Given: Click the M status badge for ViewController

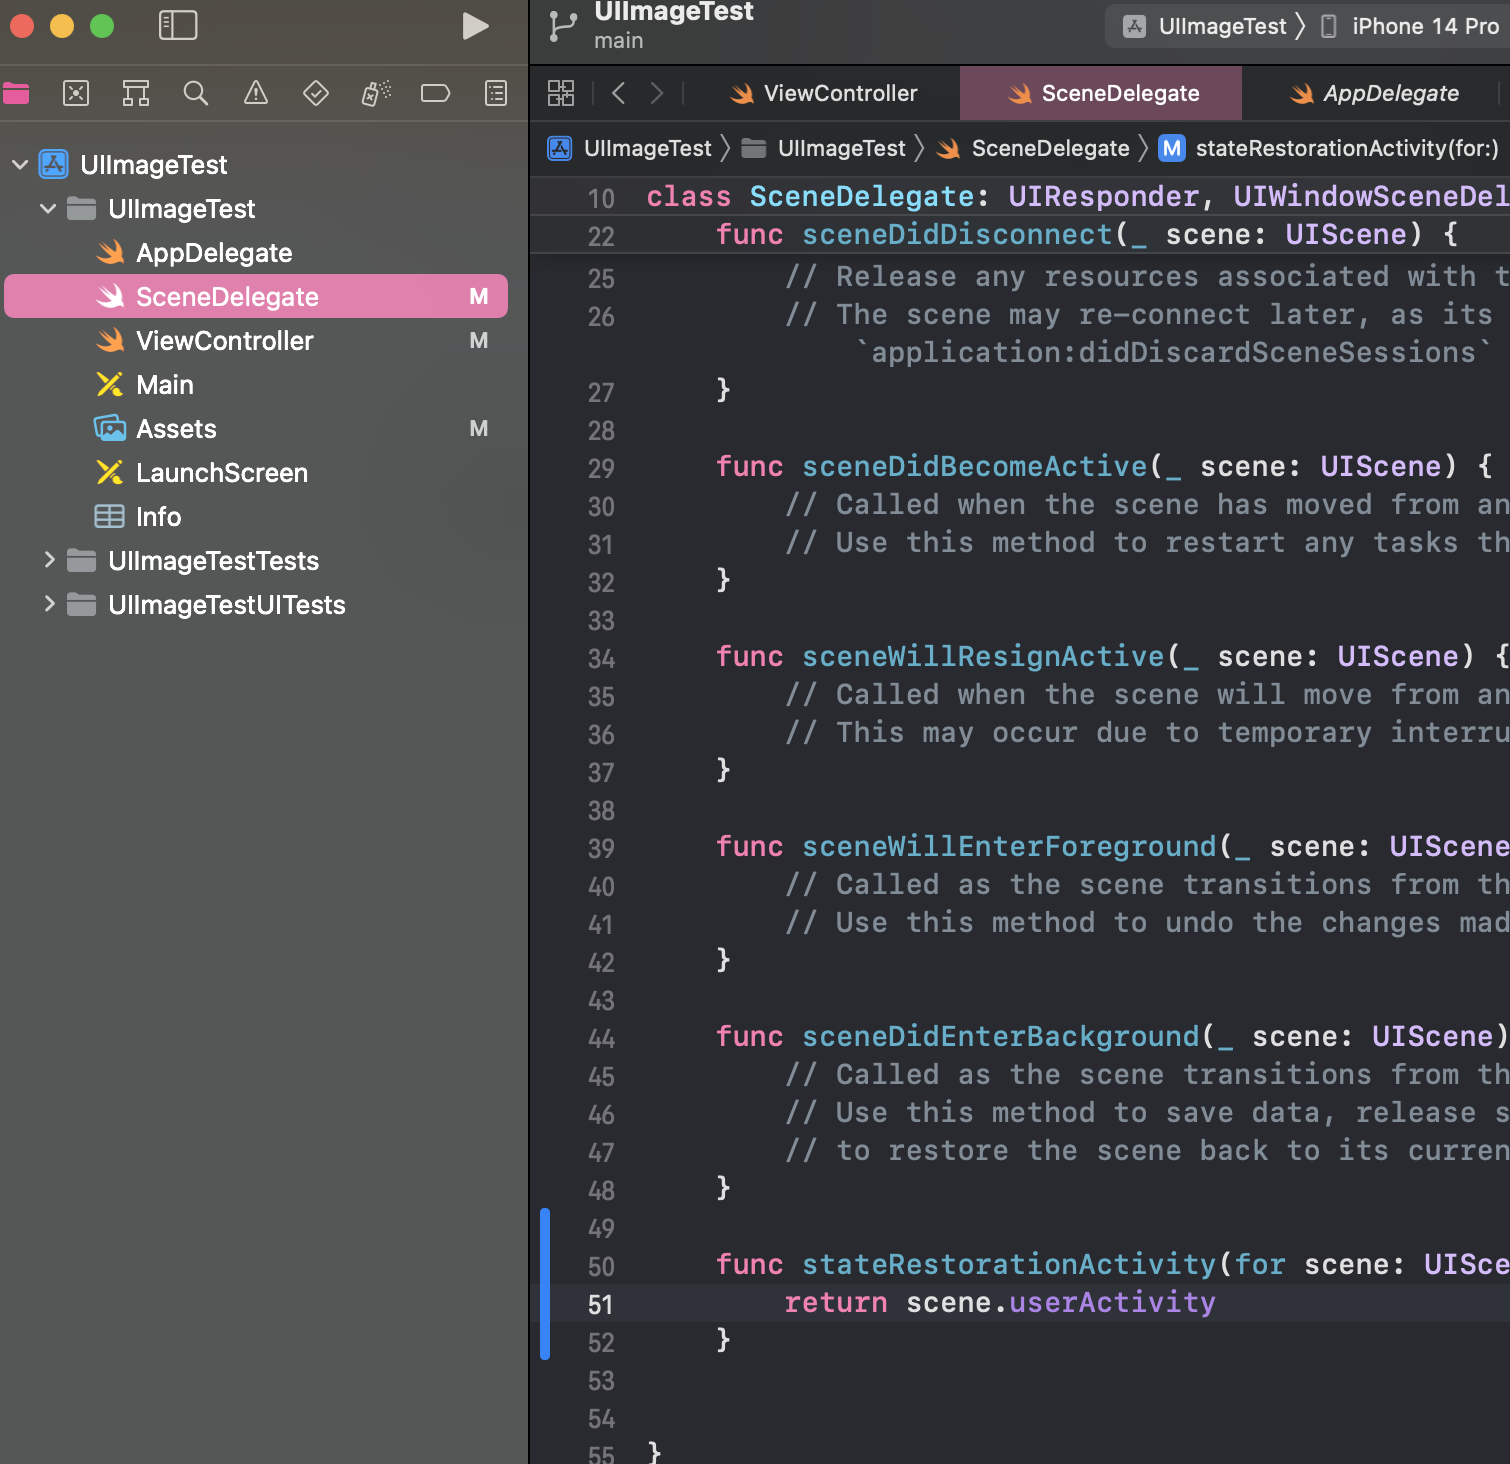Looking at the screenshot, I should 479,340.
